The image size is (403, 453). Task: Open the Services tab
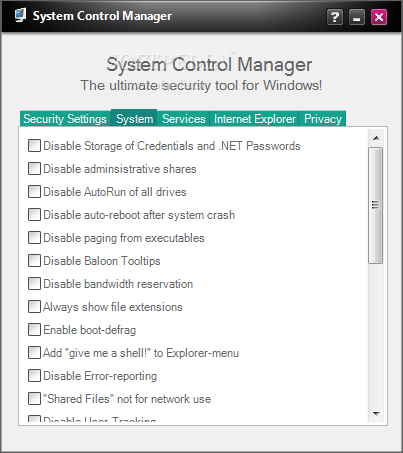point(183,119)
